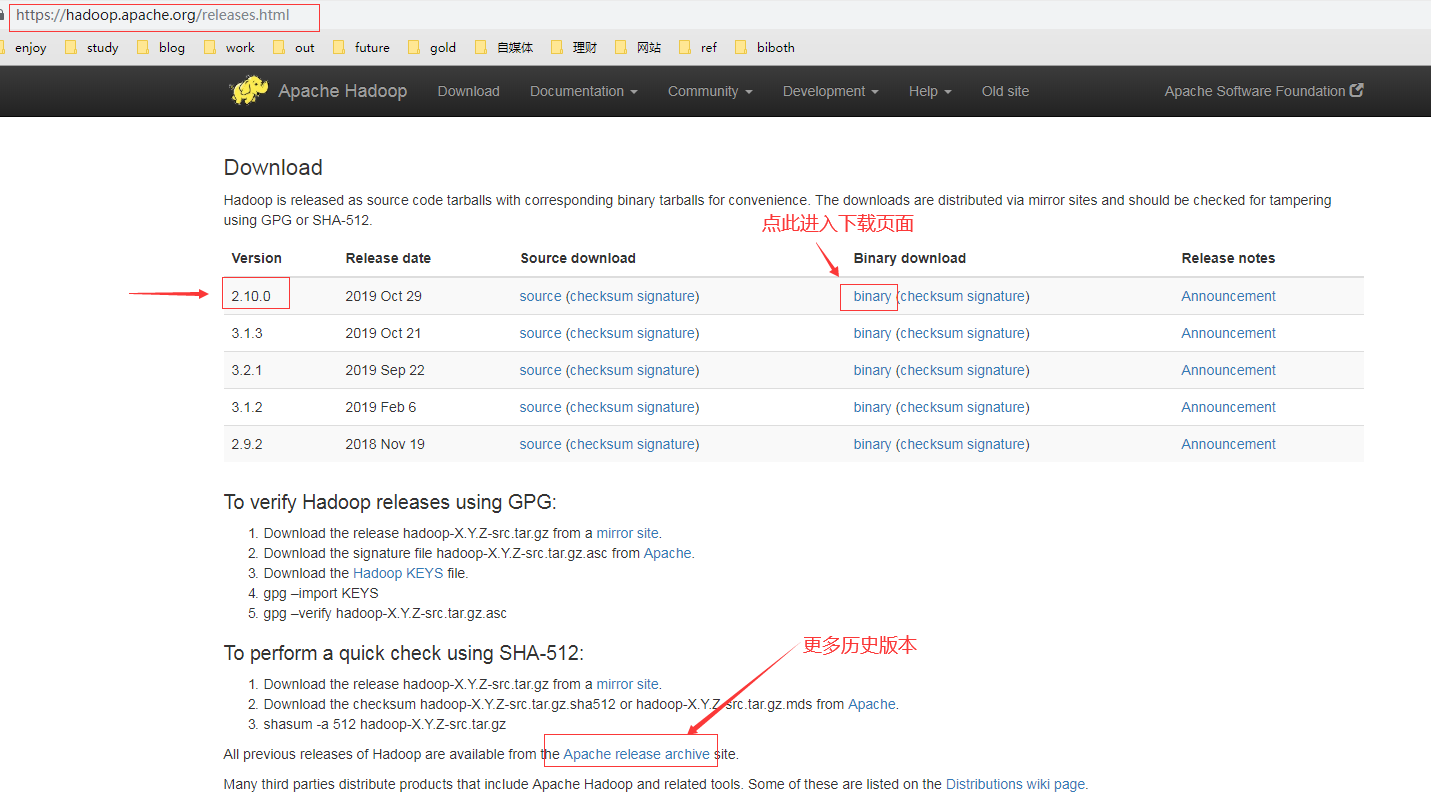Download binary for version 3.1.3
Screen dimensions: 1431x810
click(872, 333)
